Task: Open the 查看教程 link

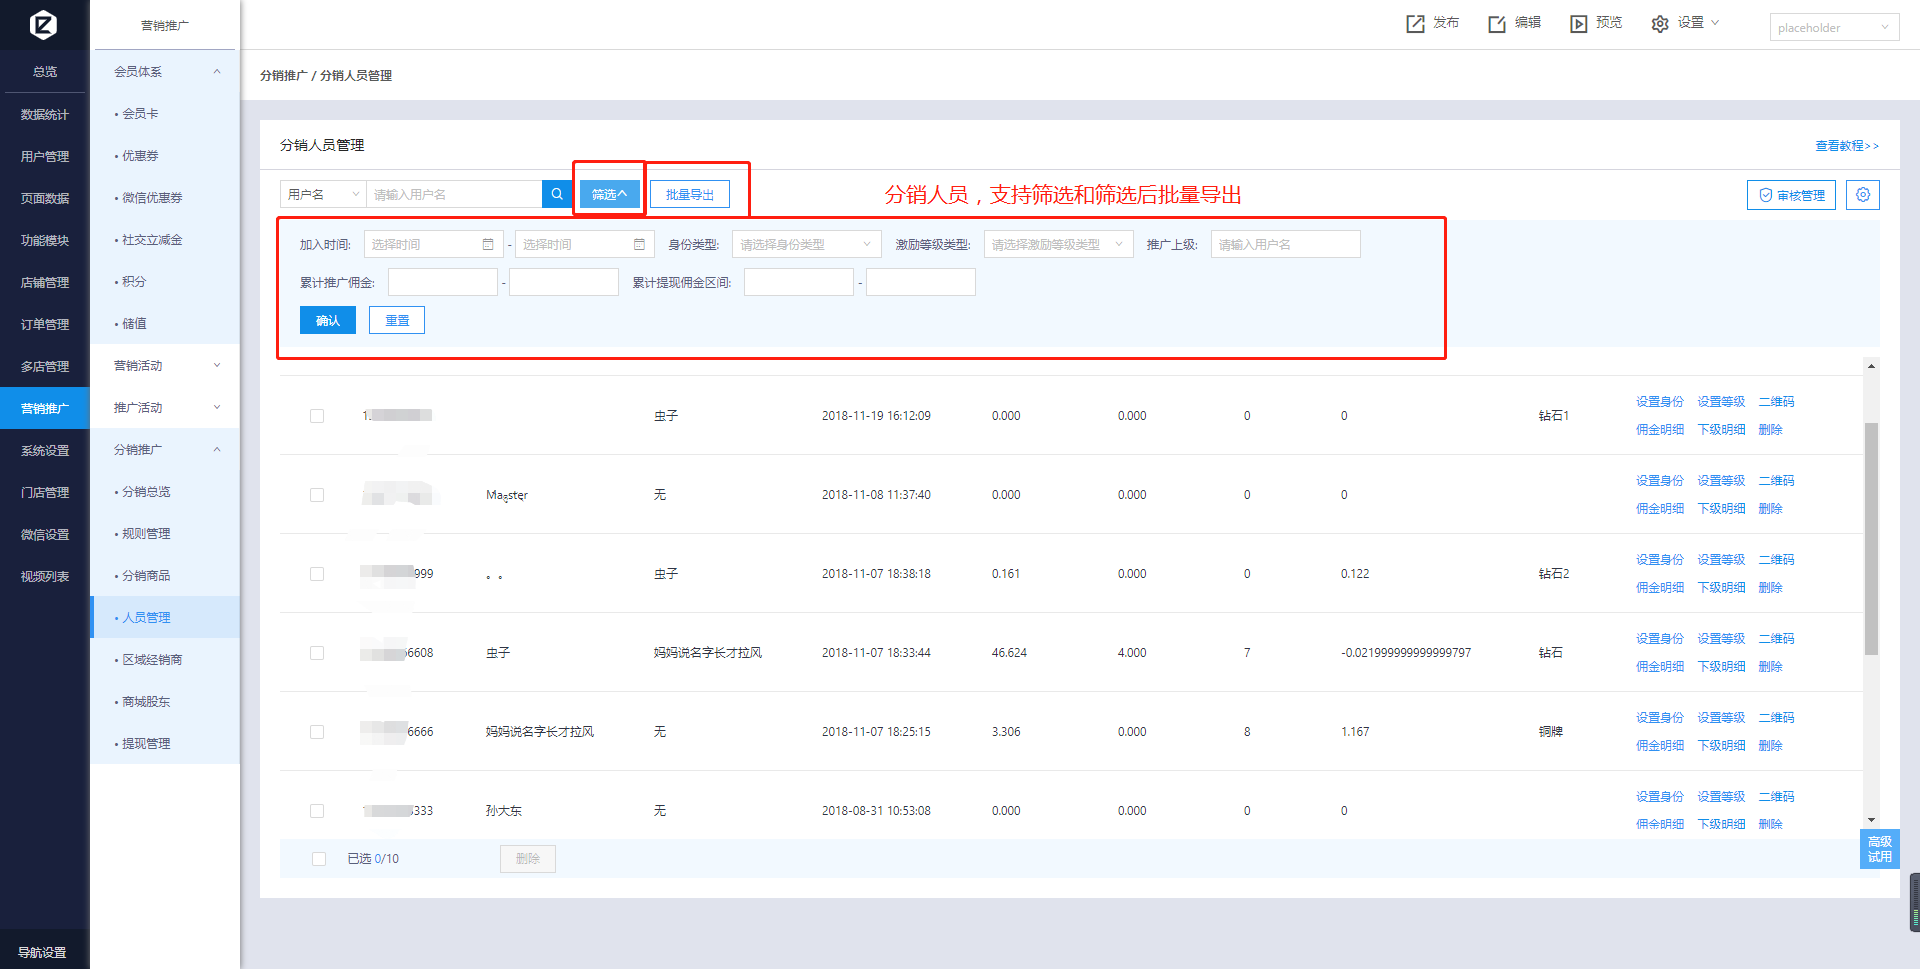Action: coord(1846,146)
